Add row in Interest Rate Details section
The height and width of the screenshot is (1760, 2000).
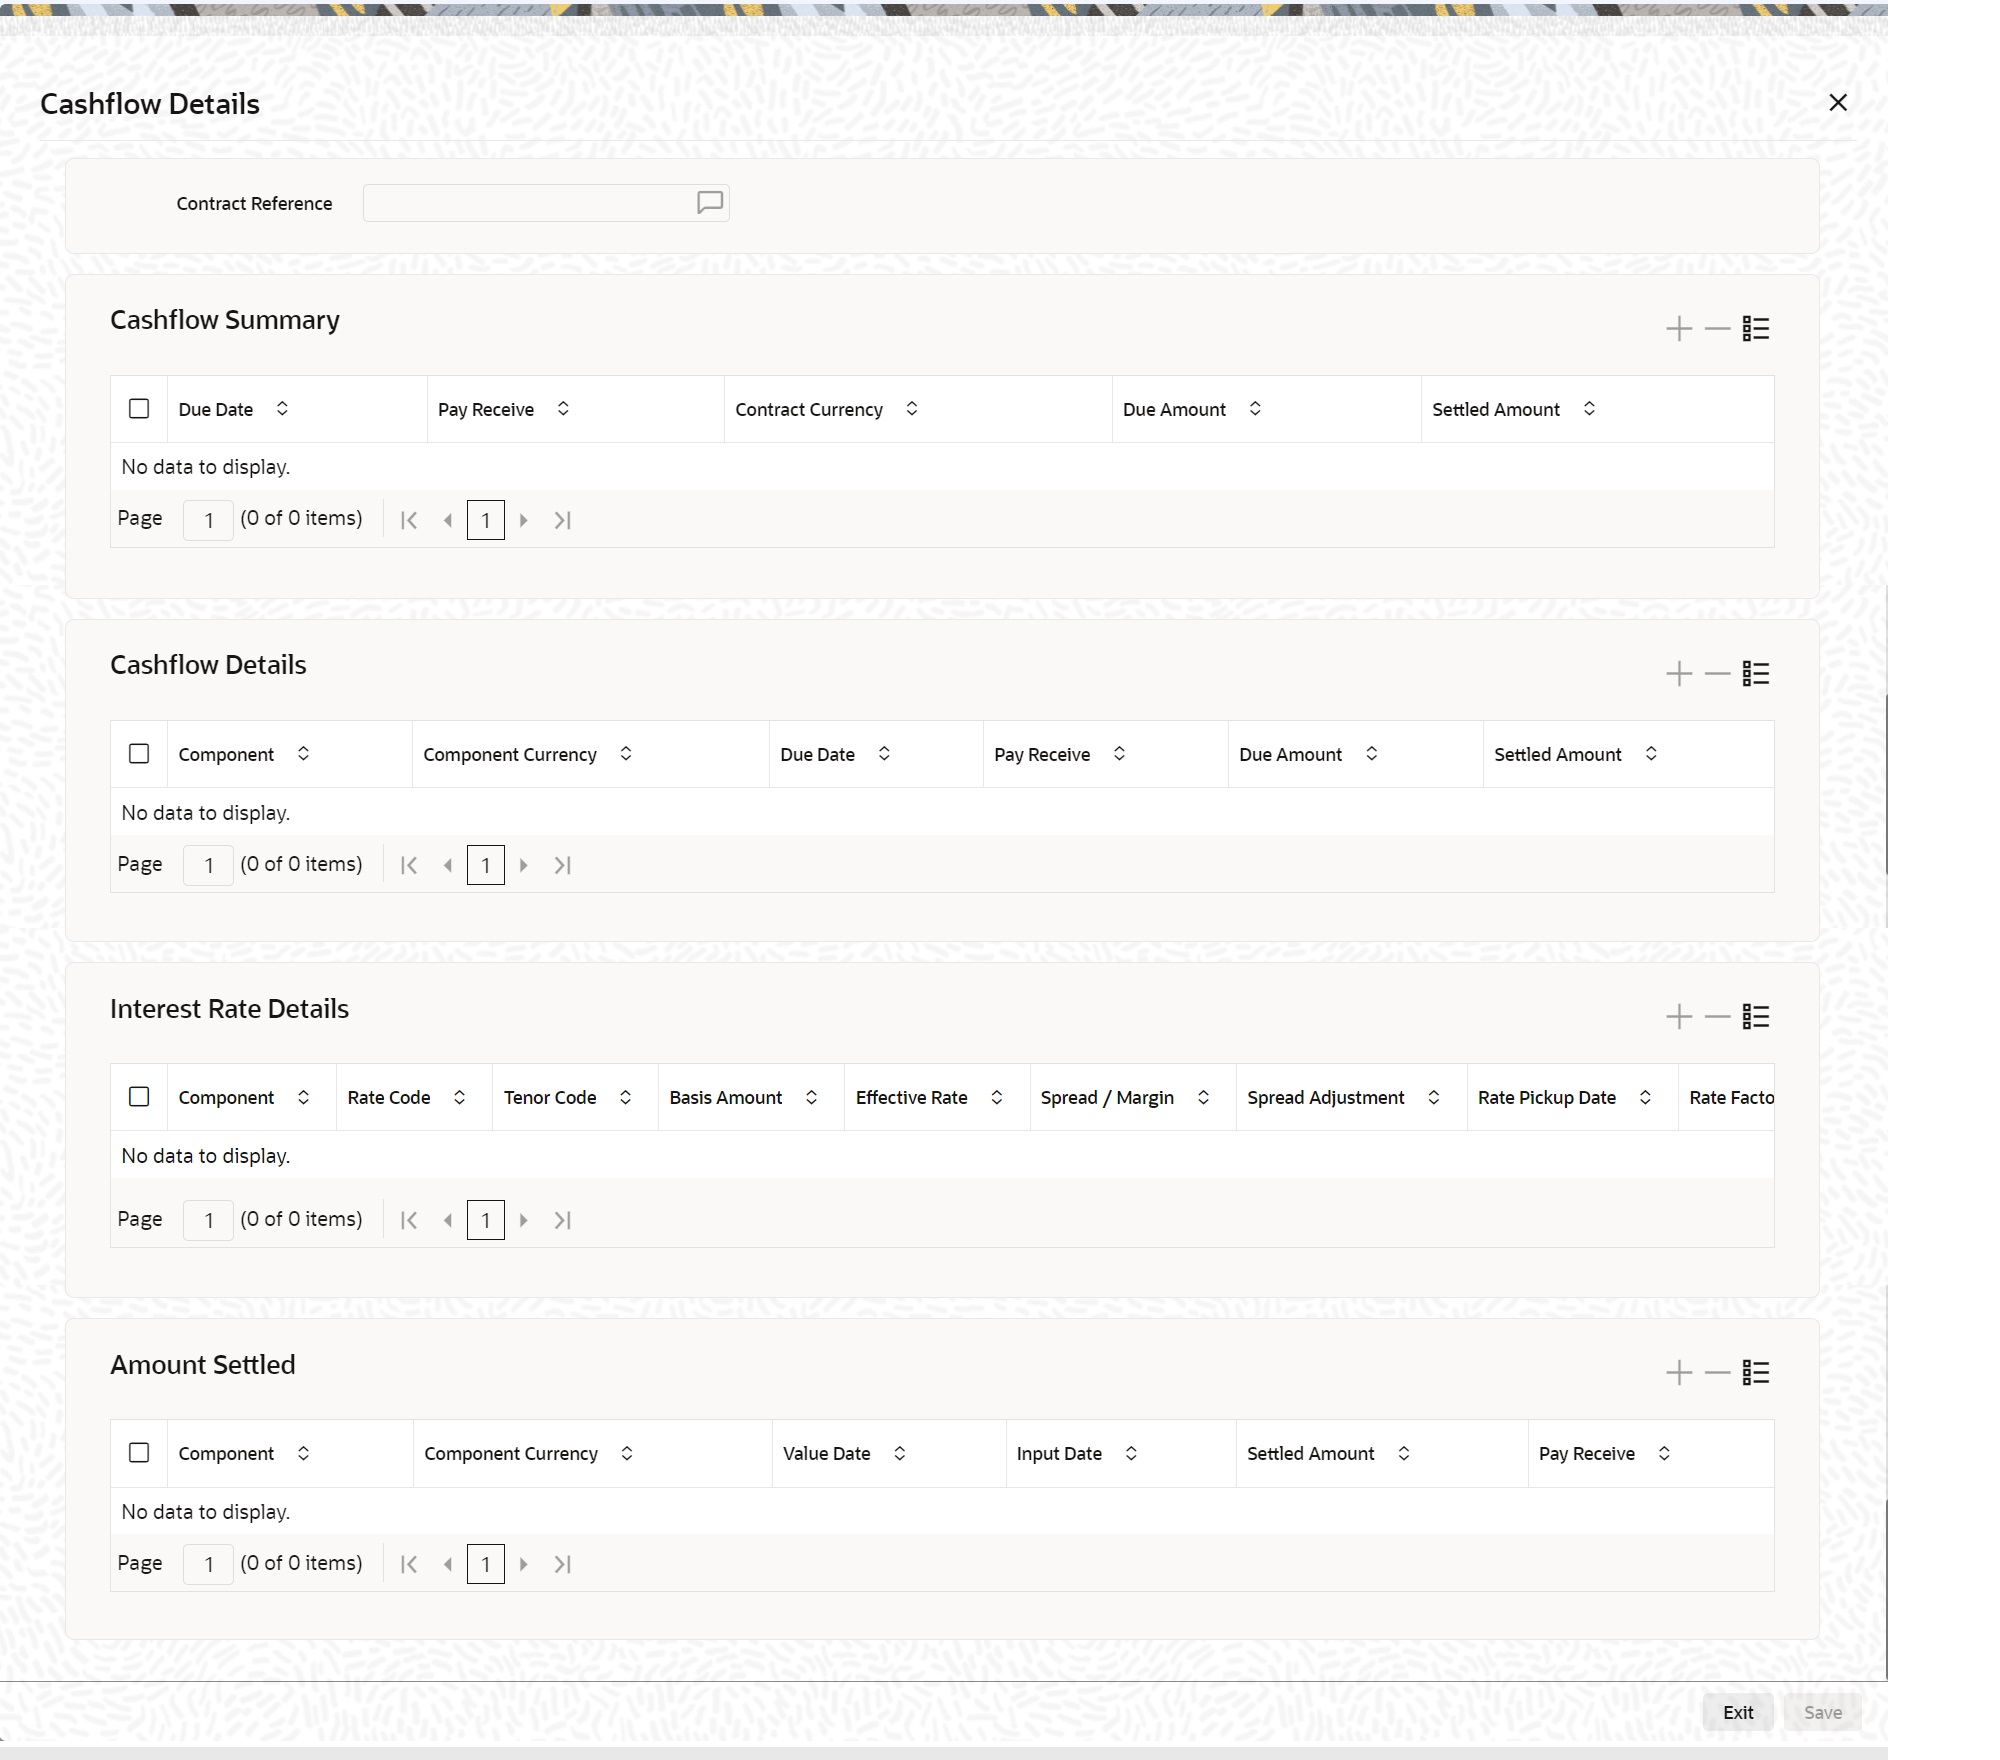[1679, 1017]
